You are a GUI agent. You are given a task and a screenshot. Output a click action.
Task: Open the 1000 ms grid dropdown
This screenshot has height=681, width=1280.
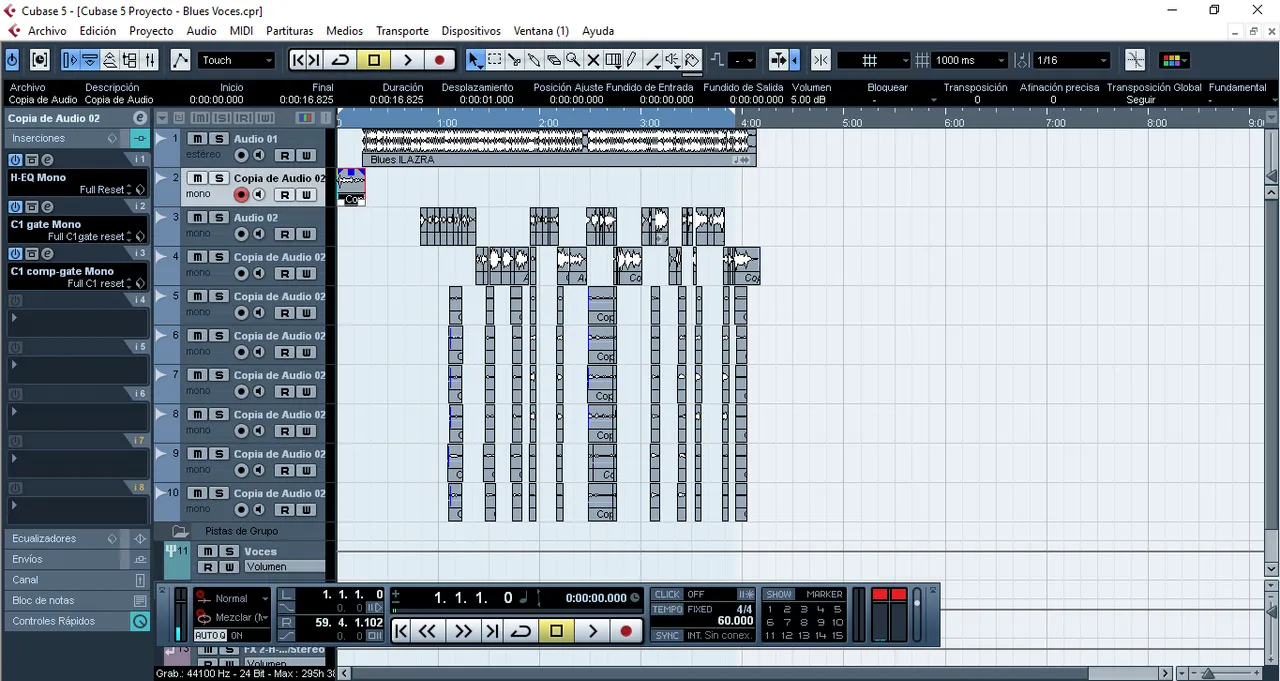point(970,60)
